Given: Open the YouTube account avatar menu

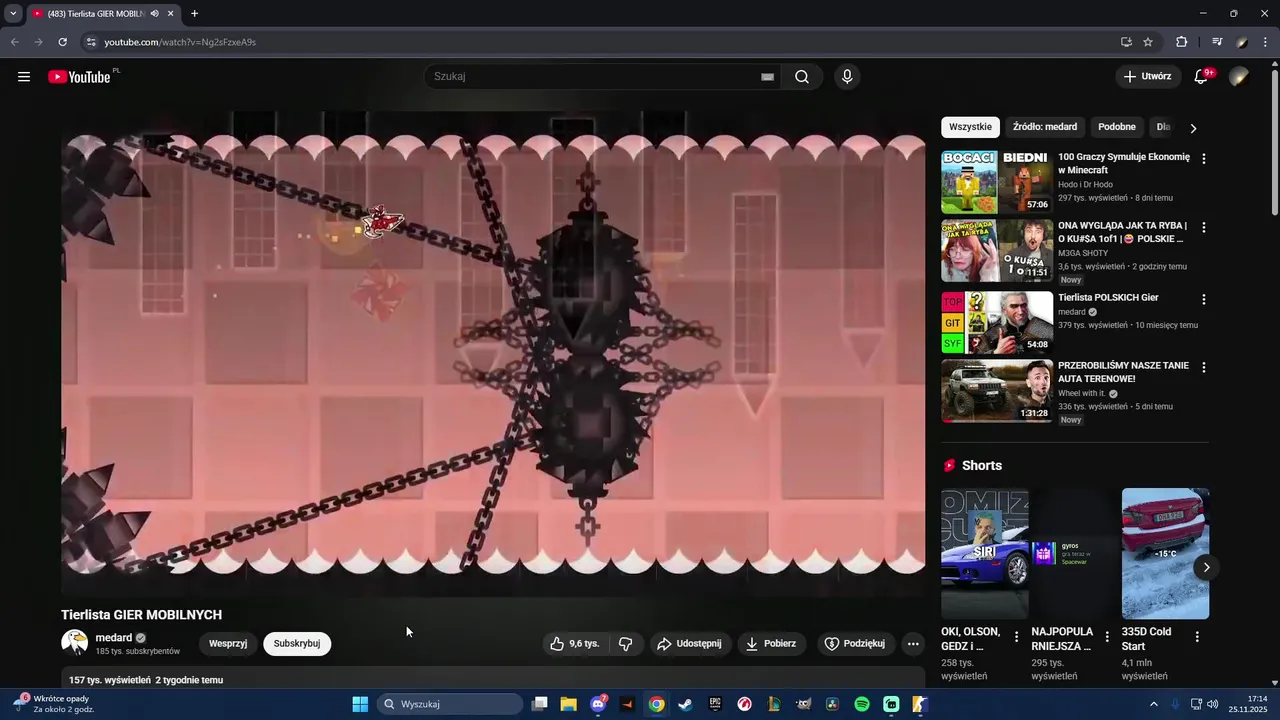Looking at the screenshot, I should coord(1239,77).
